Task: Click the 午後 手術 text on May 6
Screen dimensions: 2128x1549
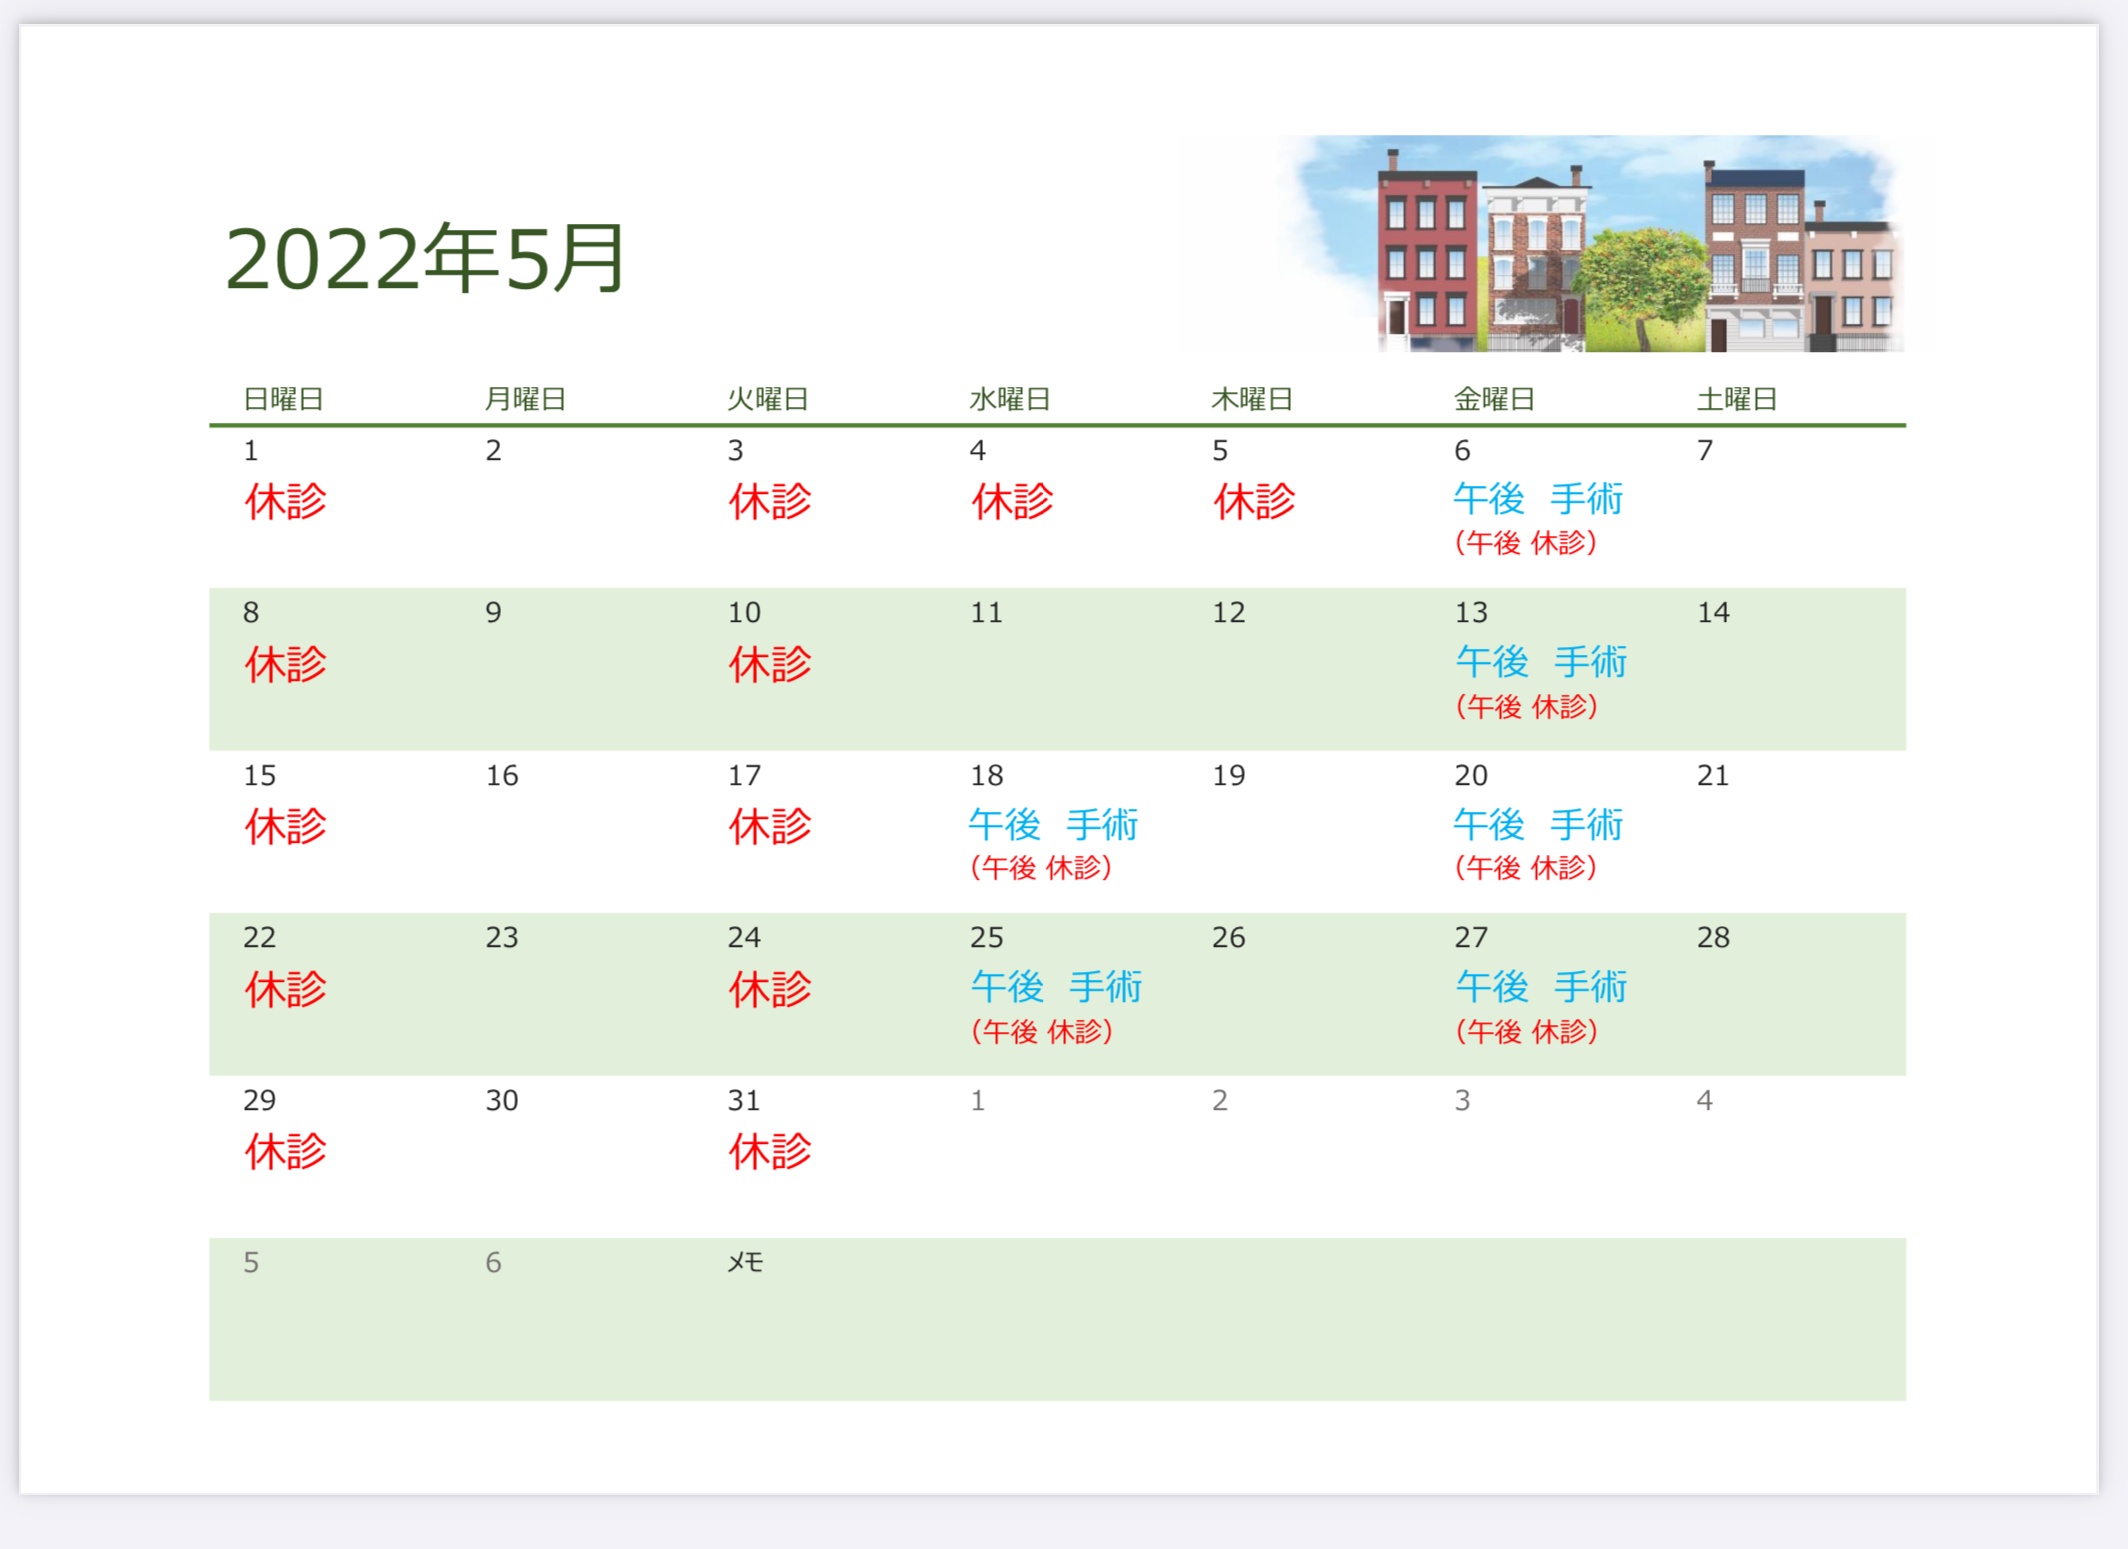Action: click(x=1537, y=498)
